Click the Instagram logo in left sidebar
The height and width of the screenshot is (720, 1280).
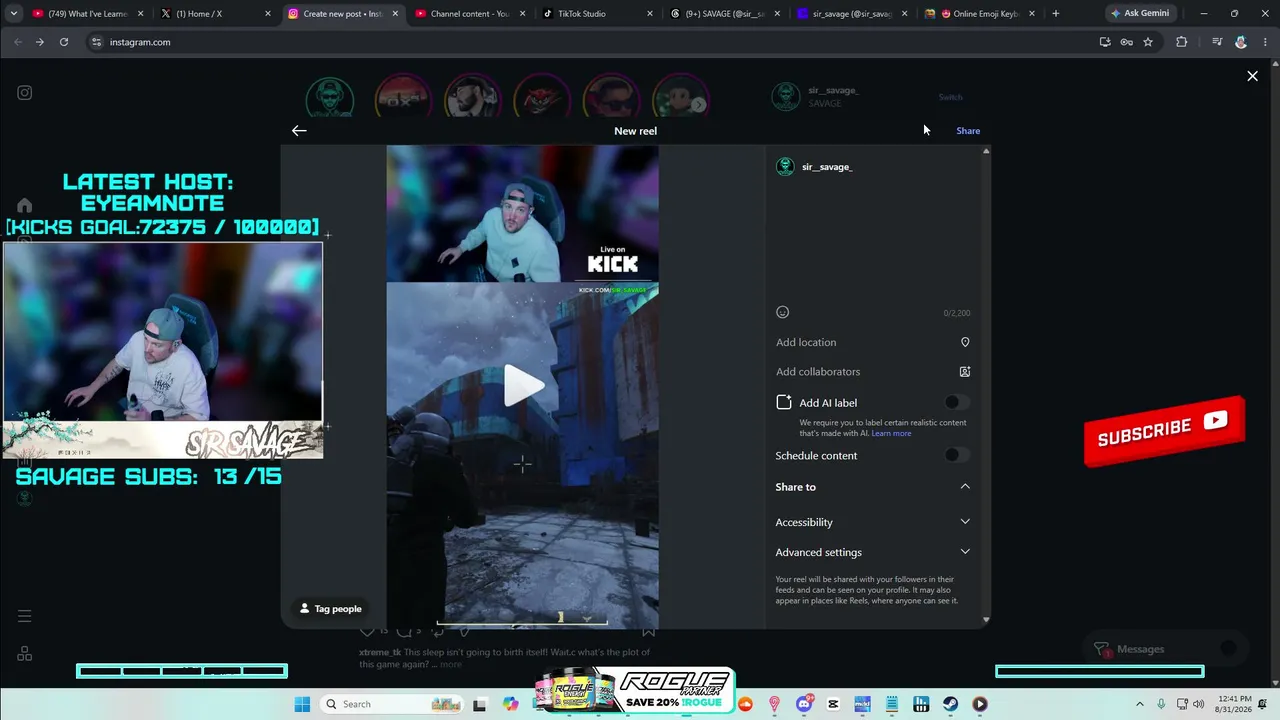25,93
